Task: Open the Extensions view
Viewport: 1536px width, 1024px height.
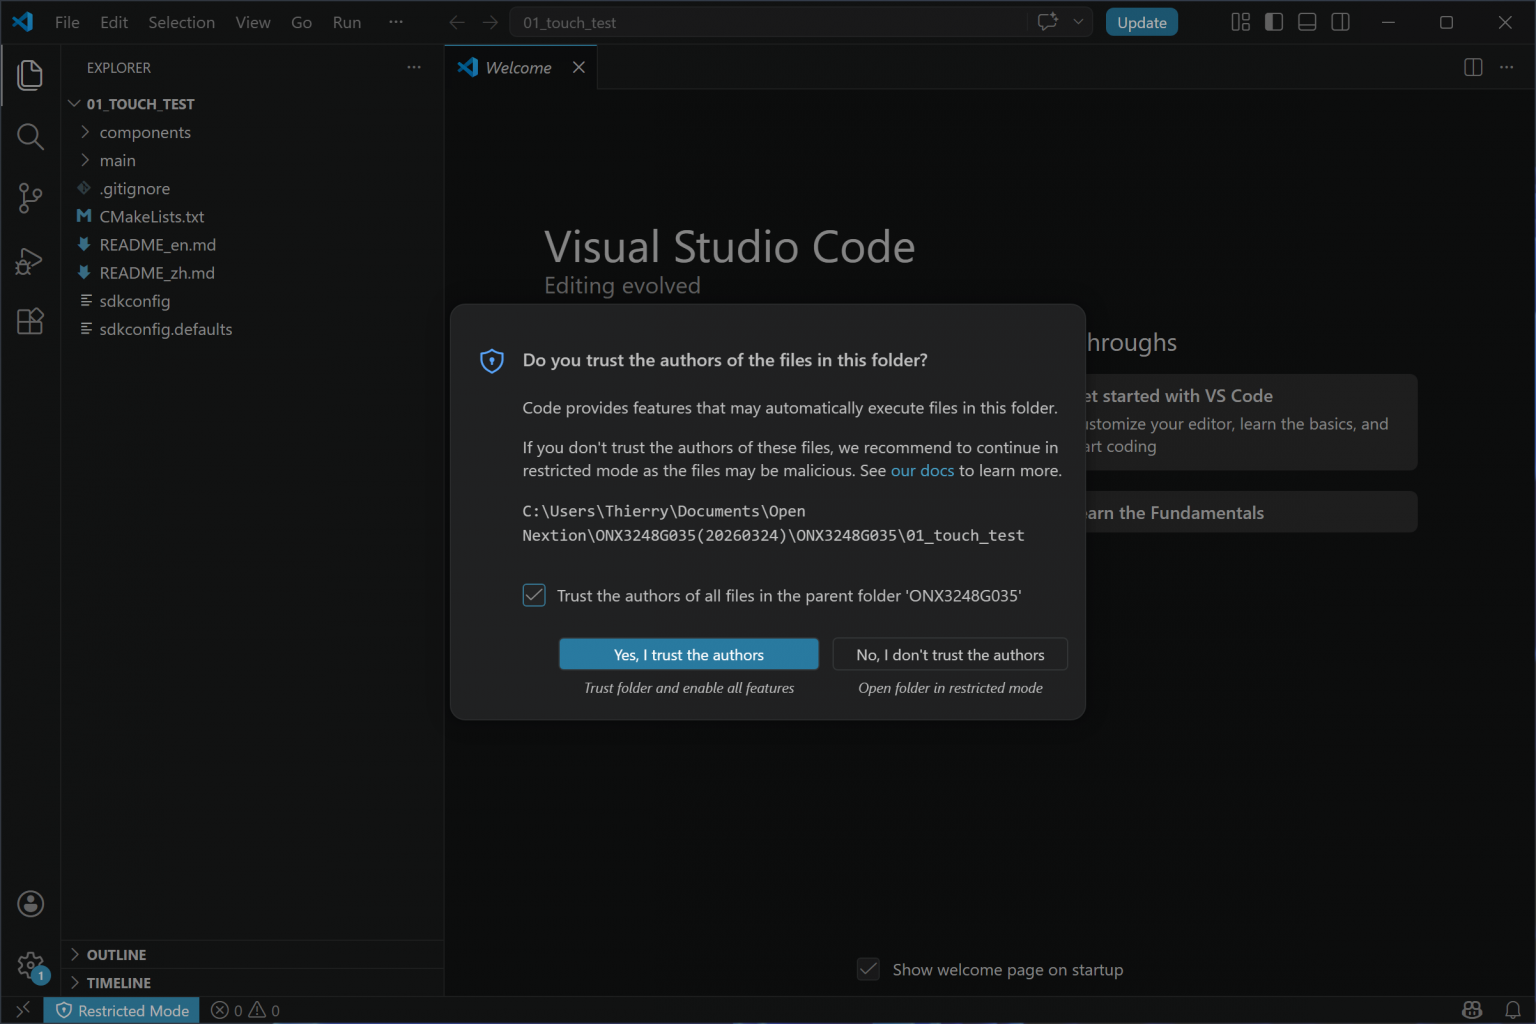Action: tap(30, 321)
